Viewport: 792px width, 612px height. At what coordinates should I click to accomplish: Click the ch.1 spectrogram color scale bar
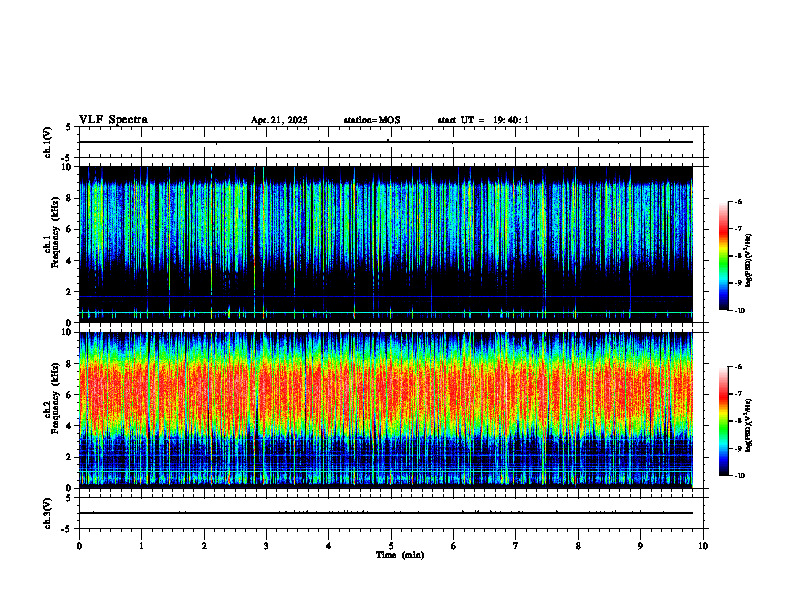[723, 256]
